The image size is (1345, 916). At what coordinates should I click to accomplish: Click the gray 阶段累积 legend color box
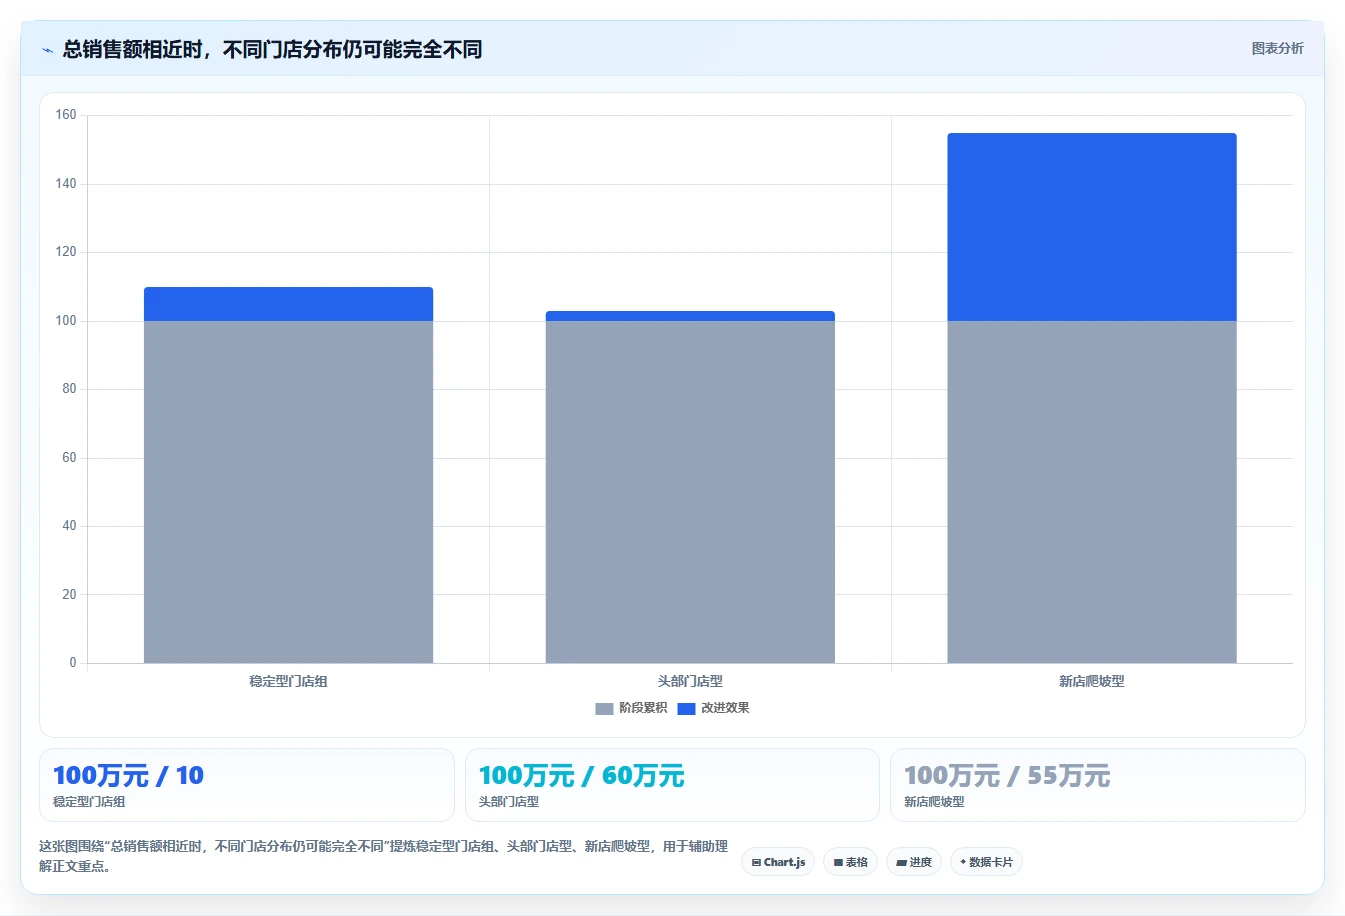[x=604, y=709]
